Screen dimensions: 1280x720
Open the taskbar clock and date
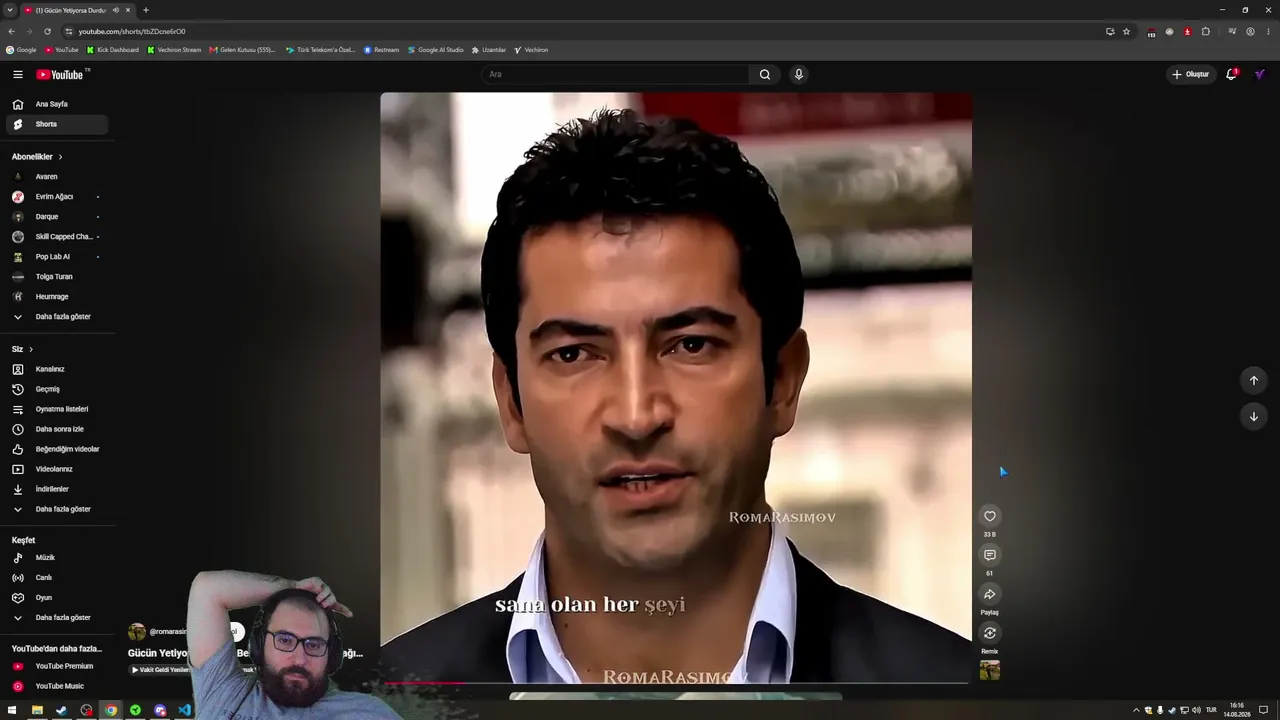coord(1239,710)
